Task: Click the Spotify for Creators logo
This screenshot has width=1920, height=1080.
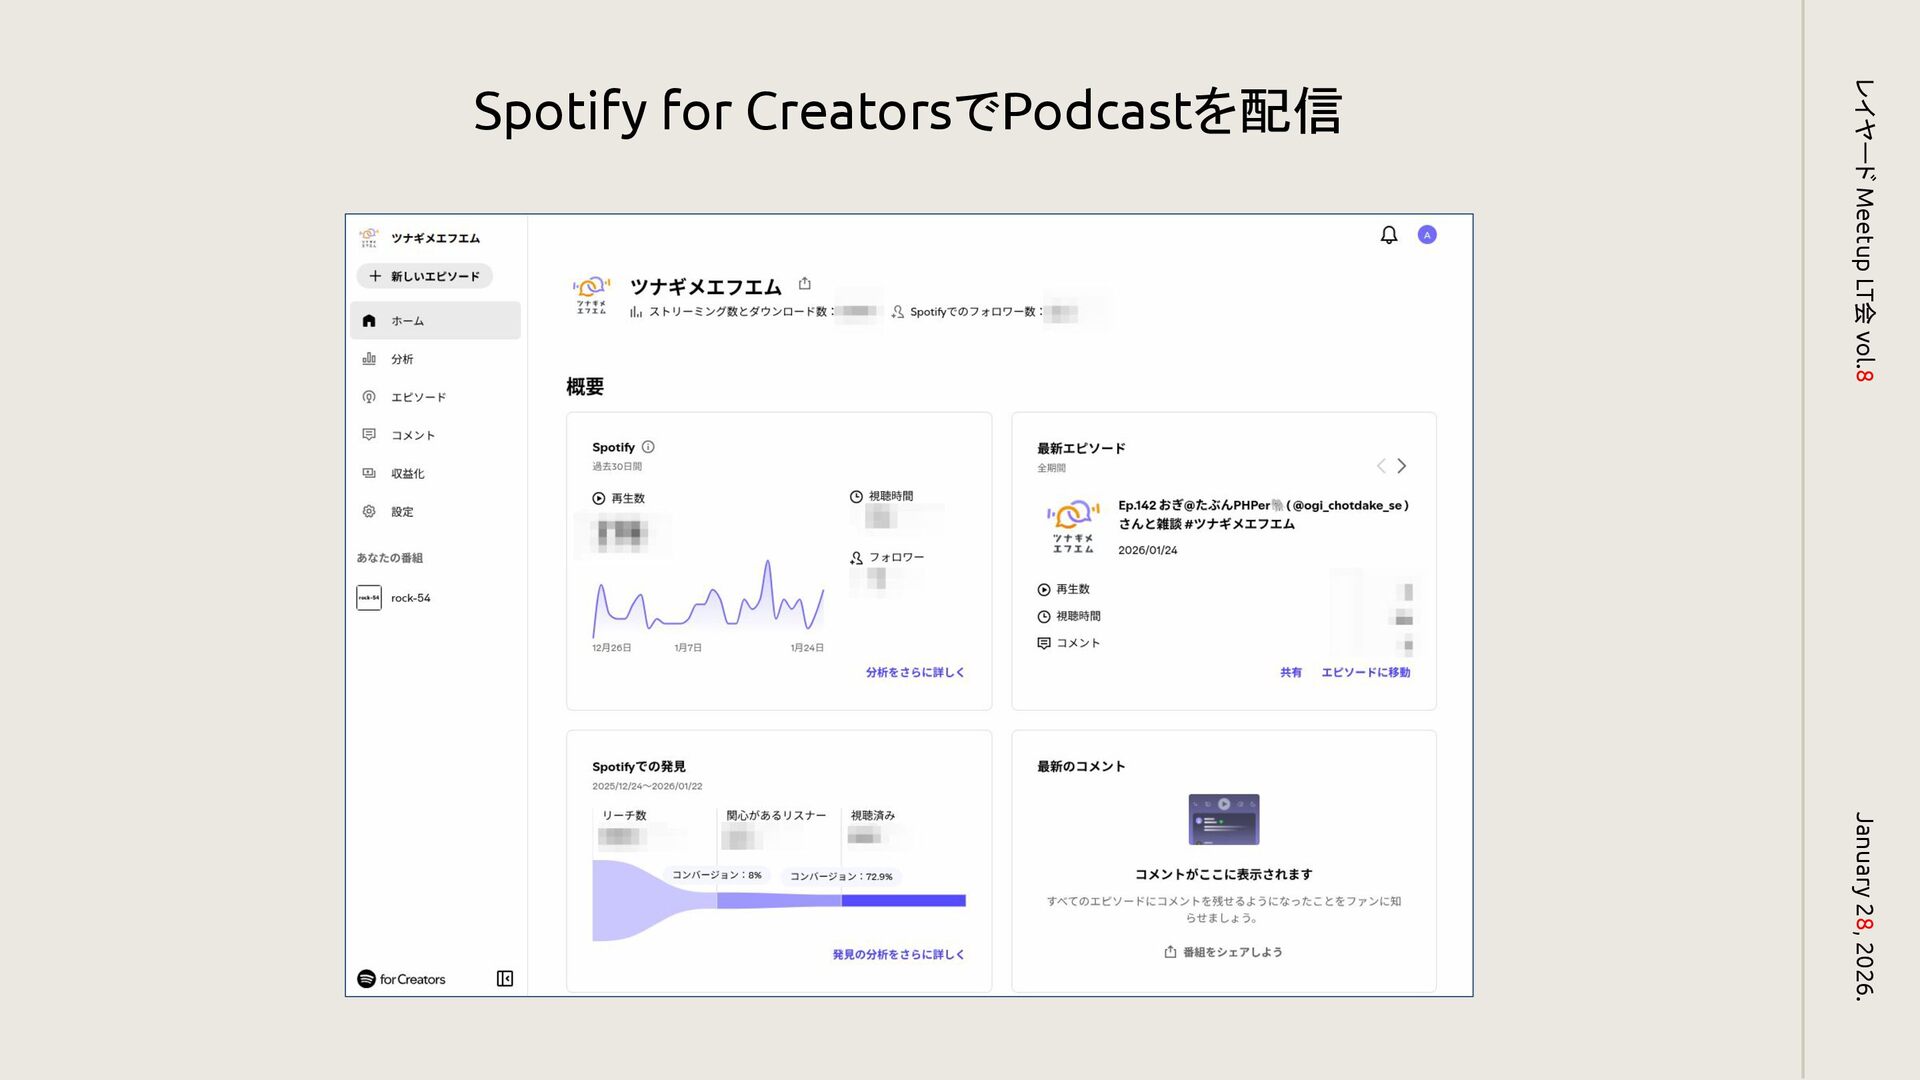Action: click(x=402, y=979)
